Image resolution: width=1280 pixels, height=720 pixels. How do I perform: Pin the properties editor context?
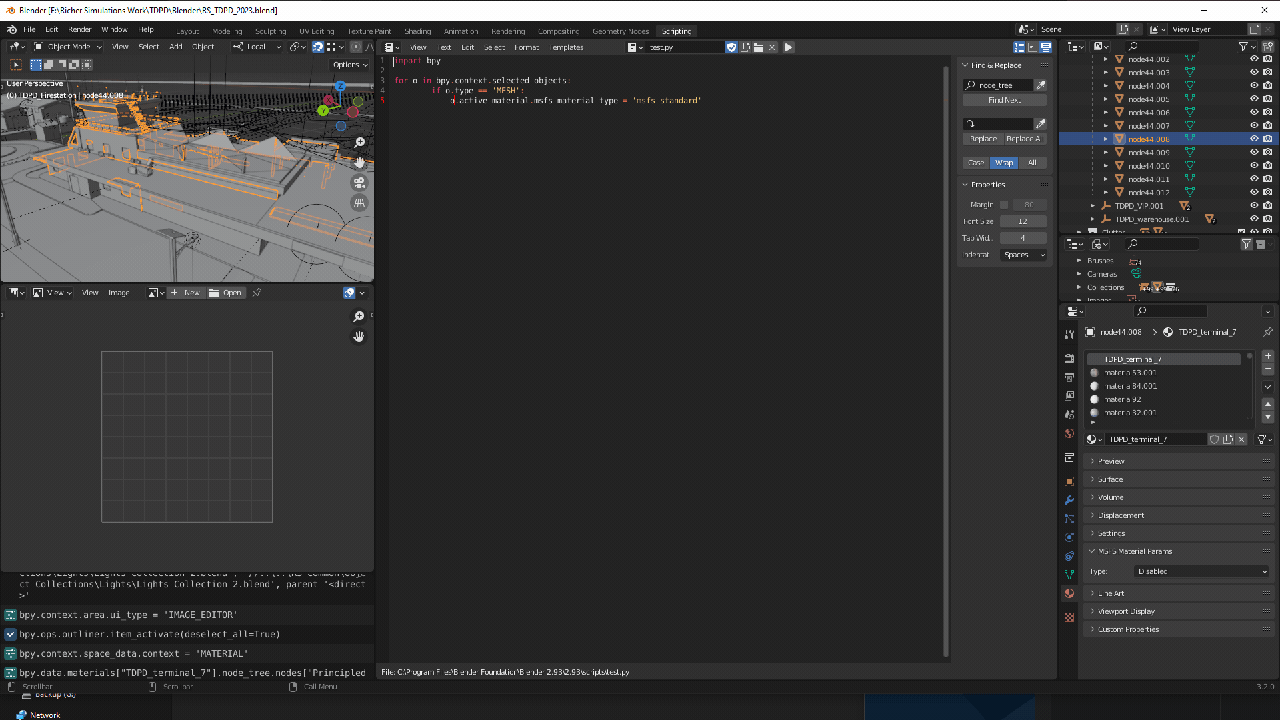pos(1268,332)
